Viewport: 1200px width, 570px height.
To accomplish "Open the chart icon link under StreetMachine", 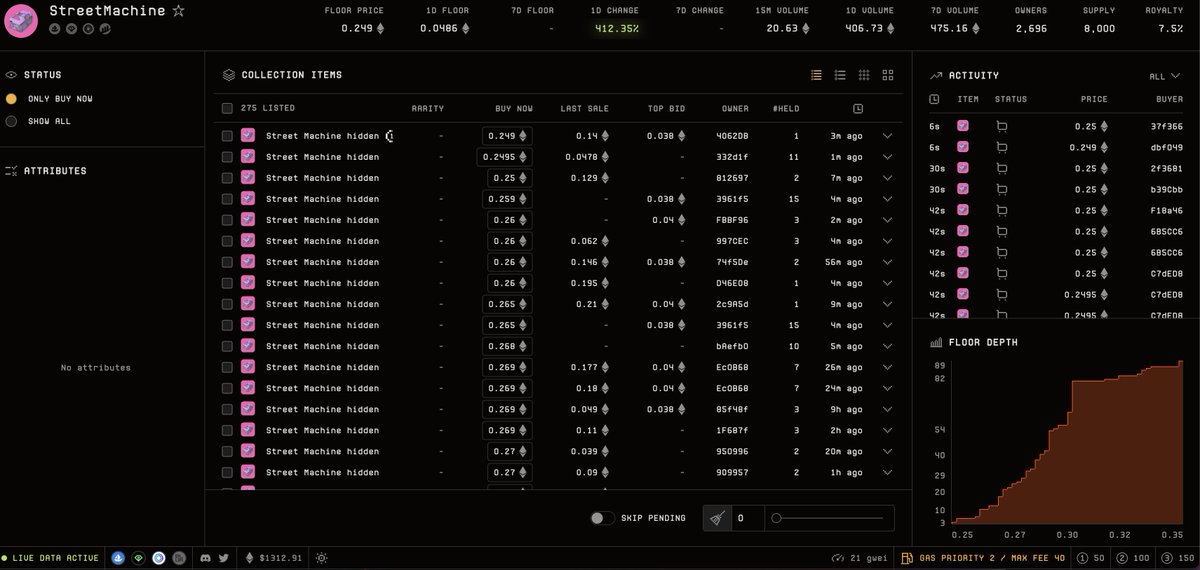I will [x=103, y=28].
